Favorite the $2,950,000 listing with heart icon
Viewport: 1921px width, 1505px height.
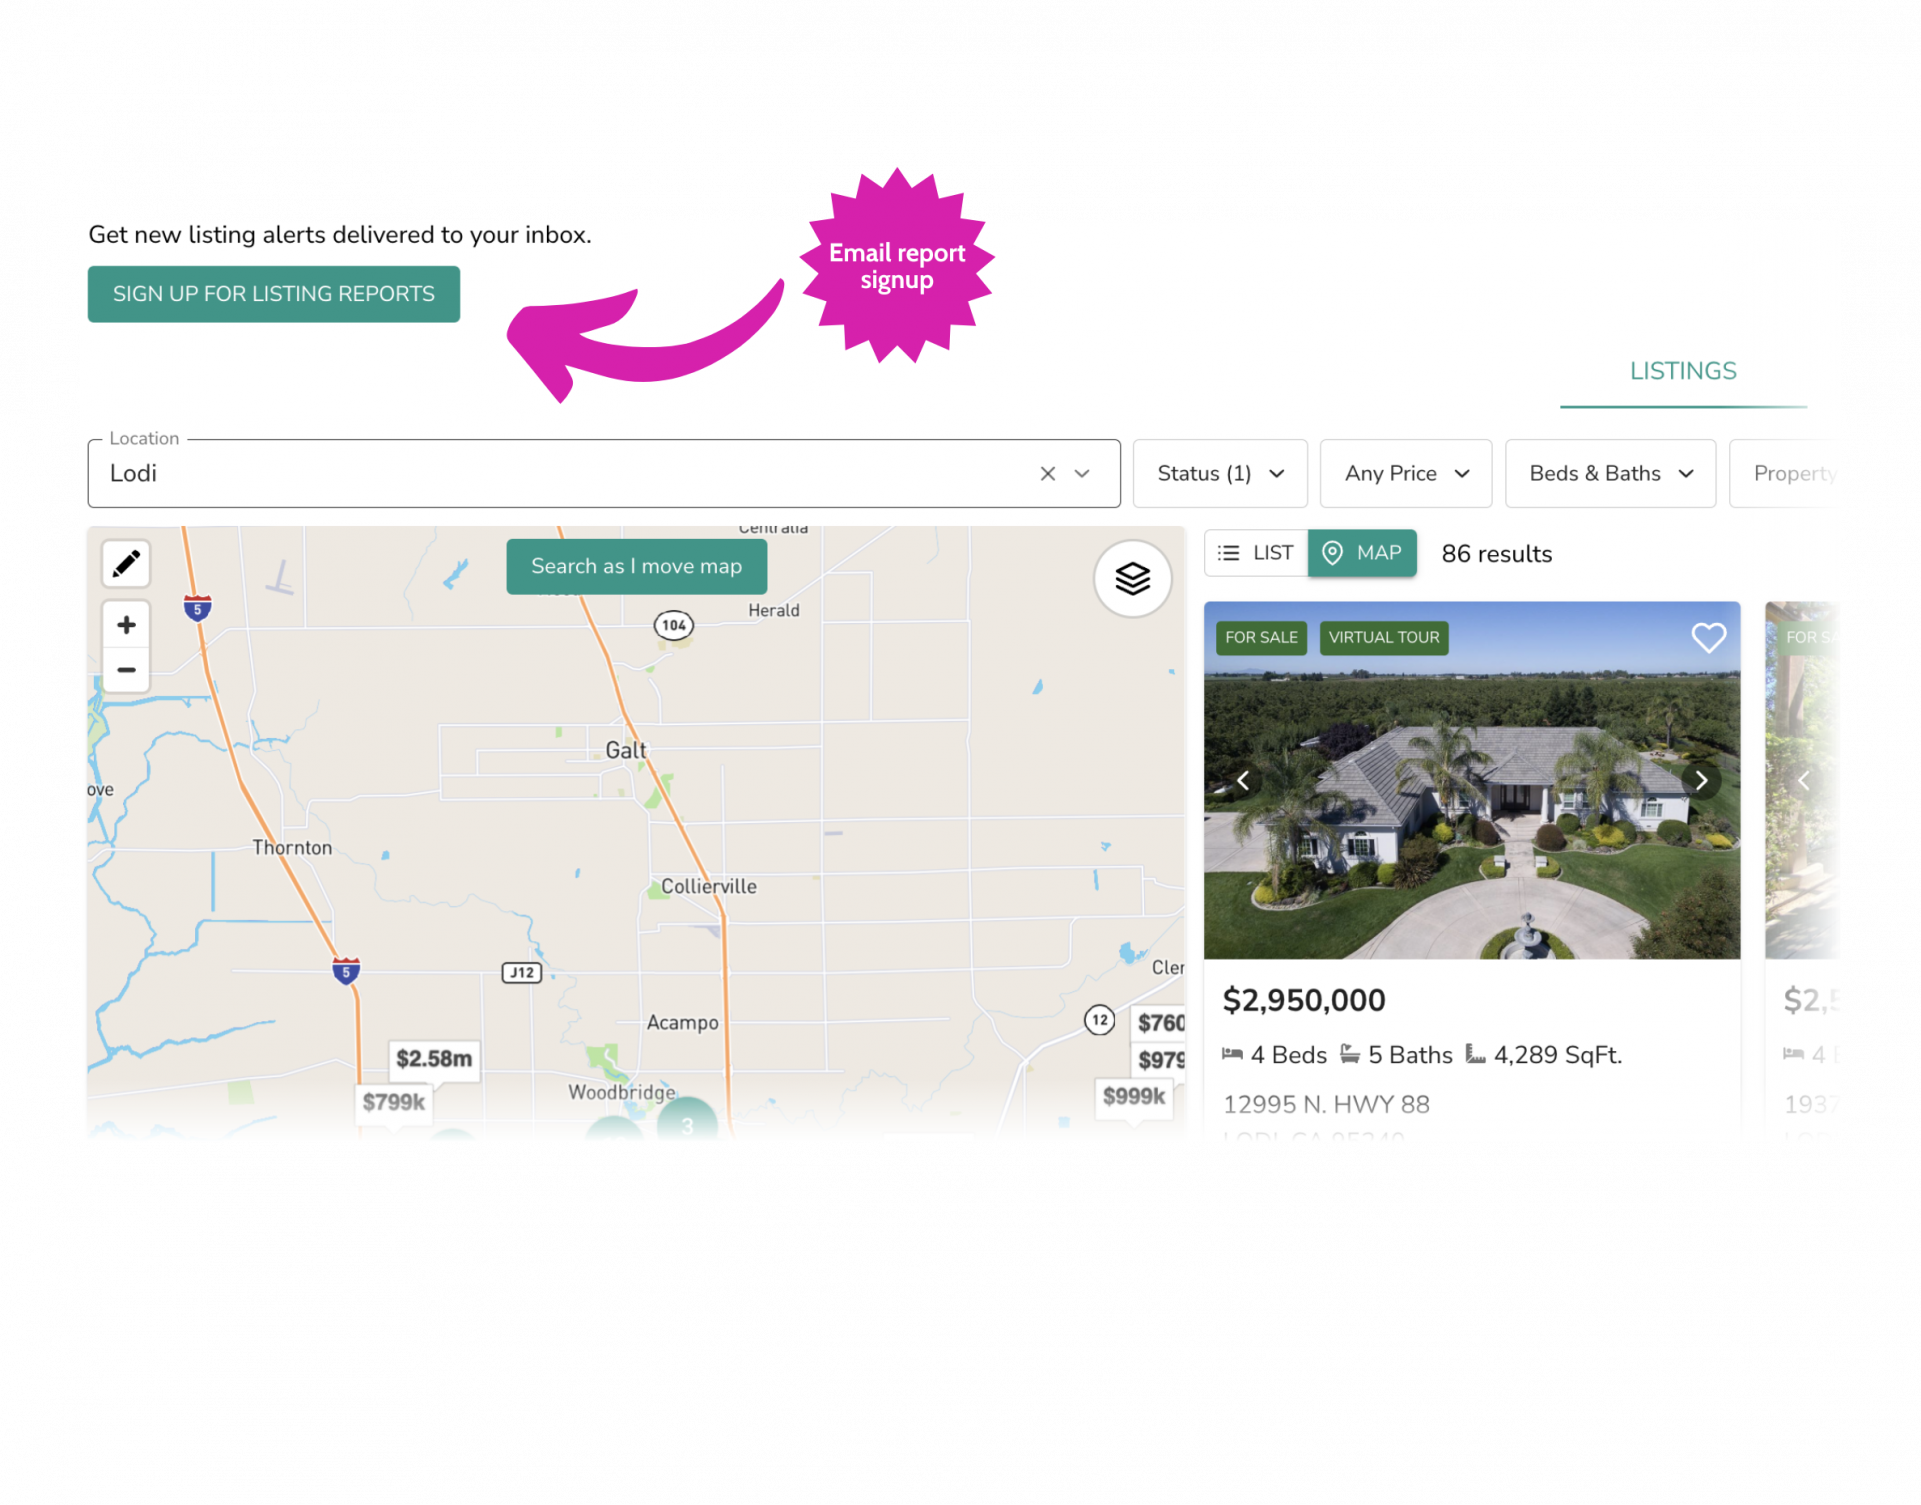[1708, 637]
